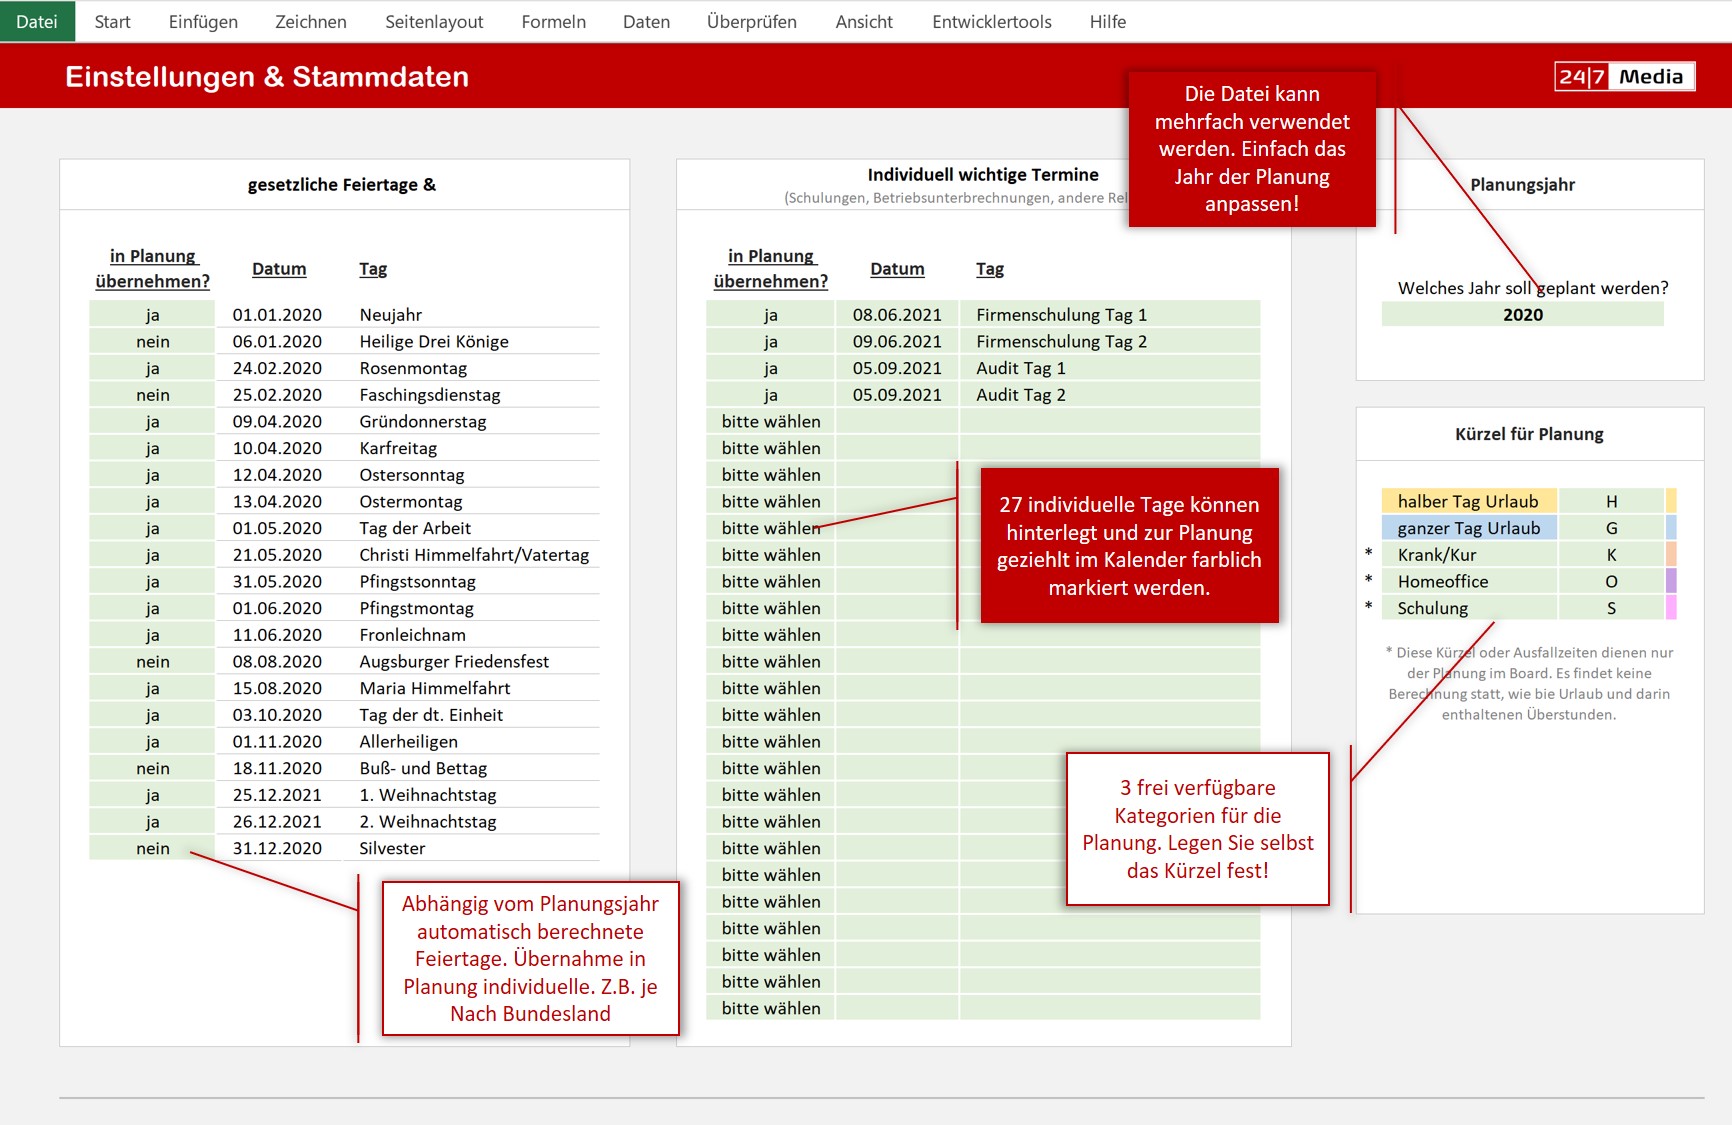Switch to the Formeln ribbon tab
Screen dimensions: 1732x1125
pyautogui.click(x=553, y=21)
